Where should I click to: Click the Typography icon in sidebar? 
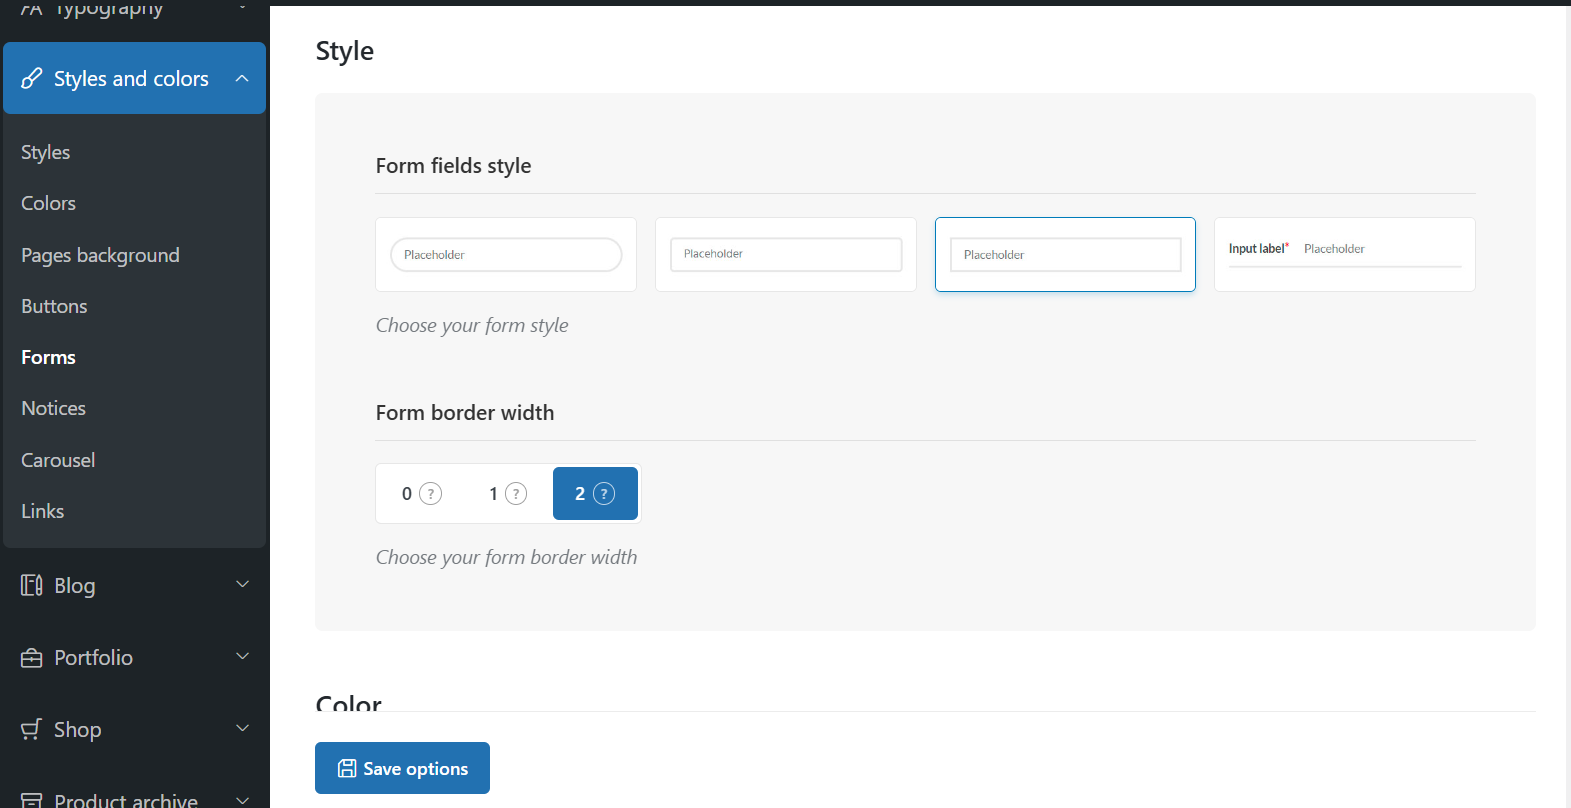click(32, 9)
